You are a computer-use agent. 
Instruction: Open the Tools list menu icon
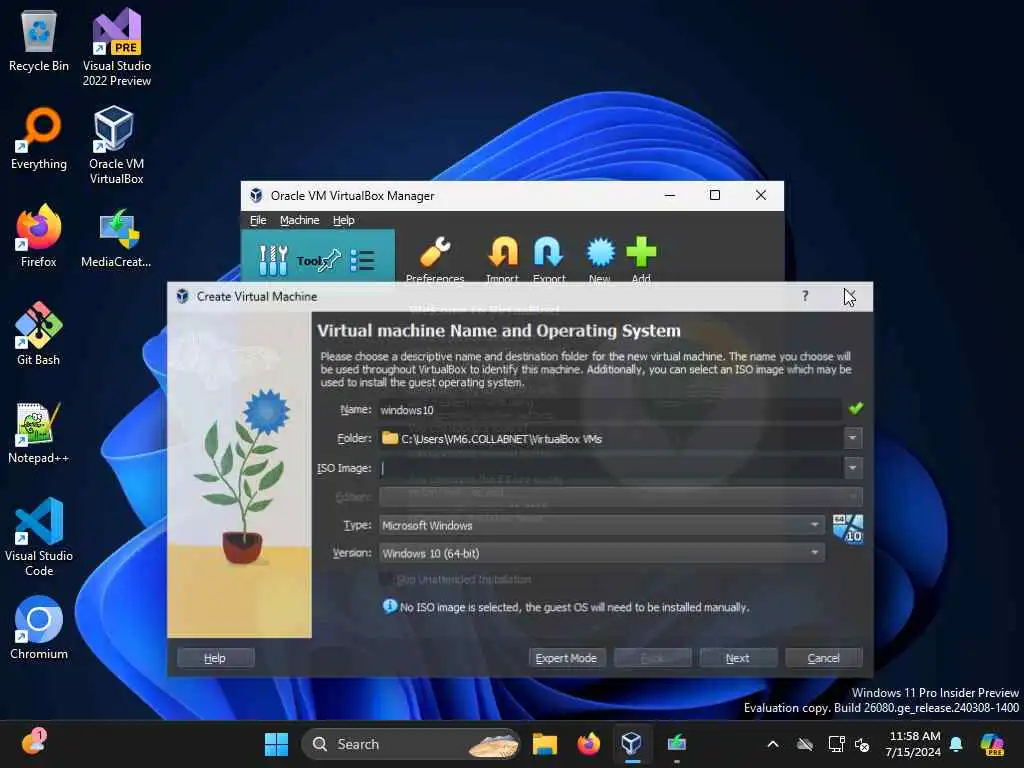[x=362, y=260]
